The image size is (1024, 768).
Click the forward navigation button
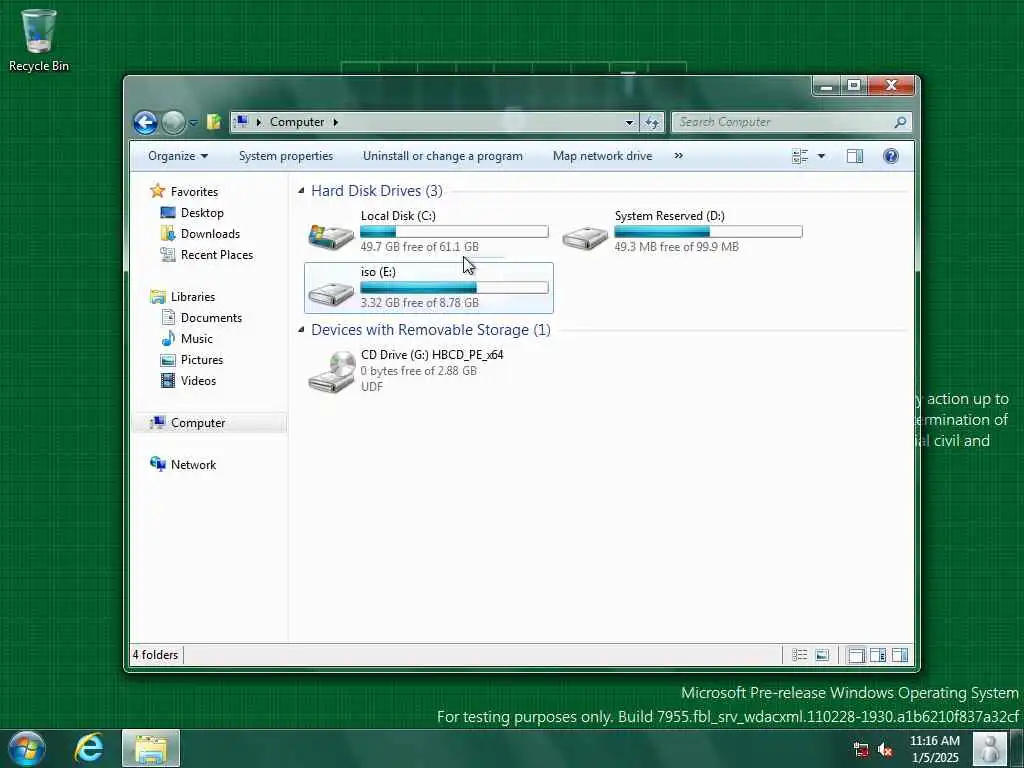coord(173,122)
